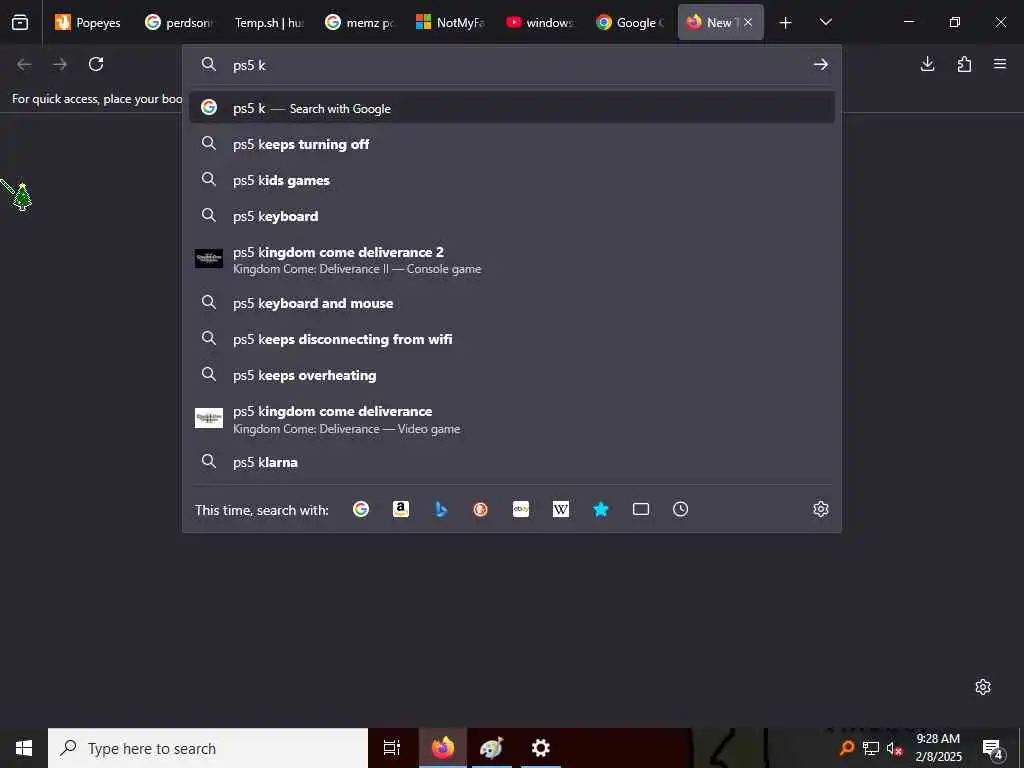Search history using the clock icon

click(x=680, y=509)
